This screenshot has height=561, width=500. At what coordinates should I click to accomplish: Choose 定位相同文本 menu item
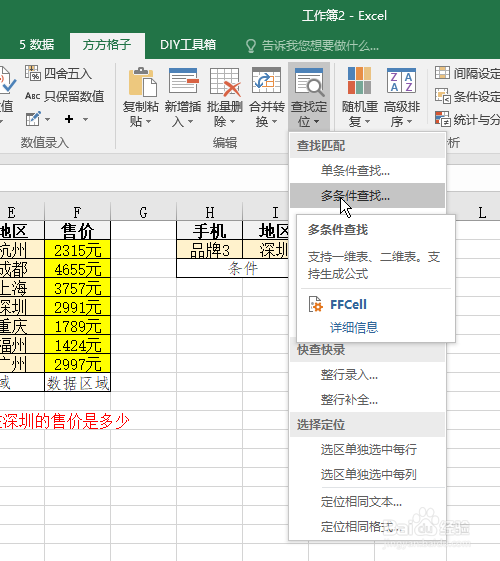pos(367,502)
